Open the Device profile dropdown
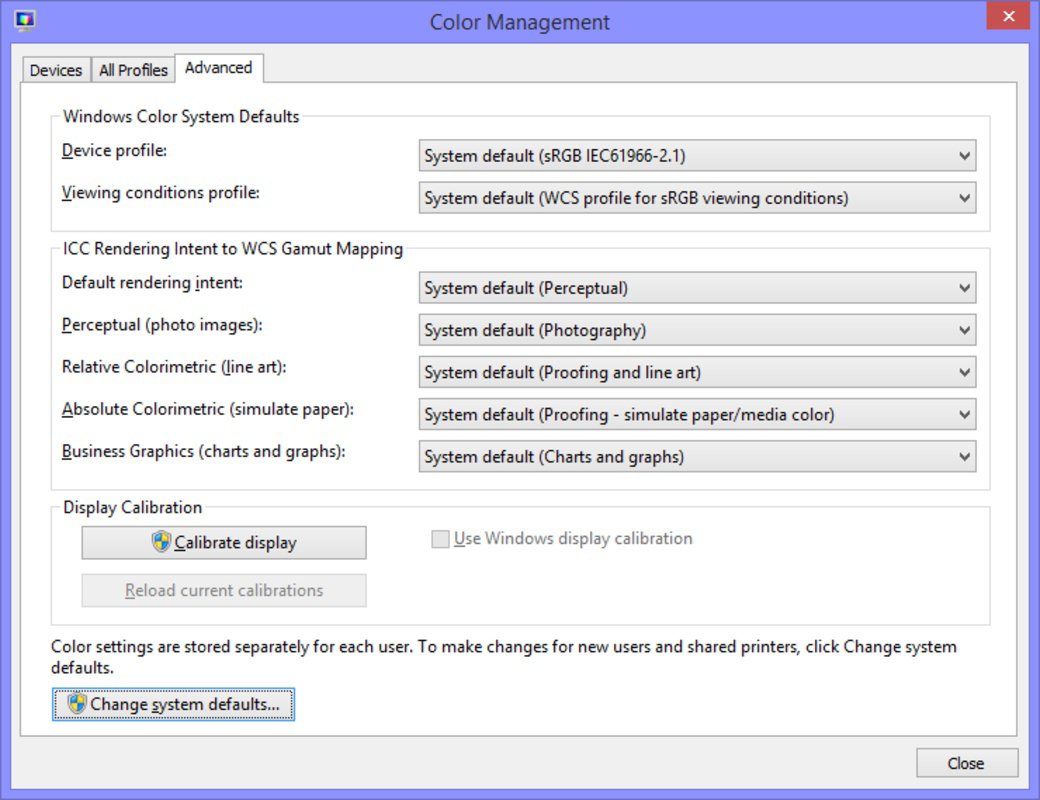 click(x=695, y=156)
